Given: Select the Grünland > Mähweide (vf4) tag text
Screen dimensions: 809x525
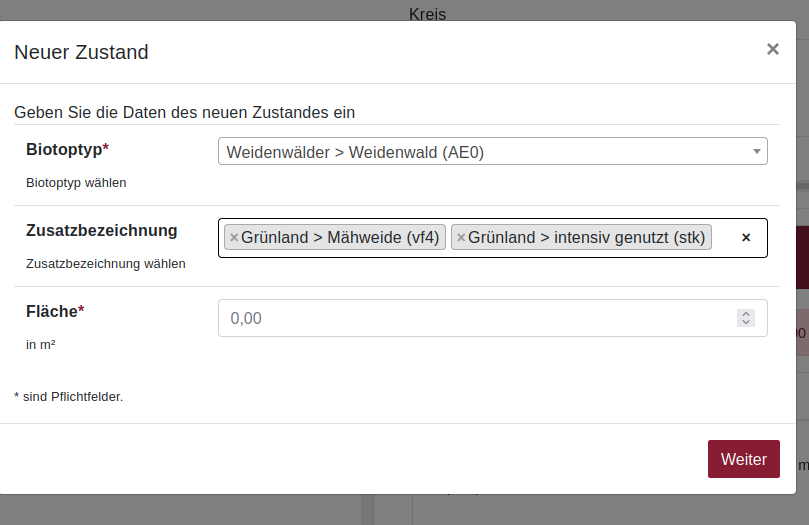Looking at the screenshot, I should click(x=340, y=238).
